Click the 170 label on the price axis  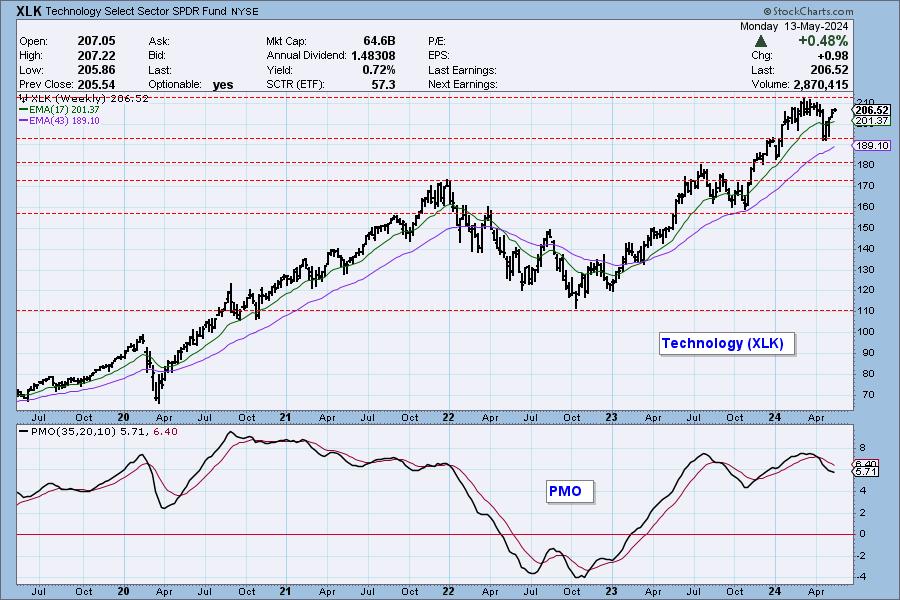pyautogui.click(x=866, y=185)
